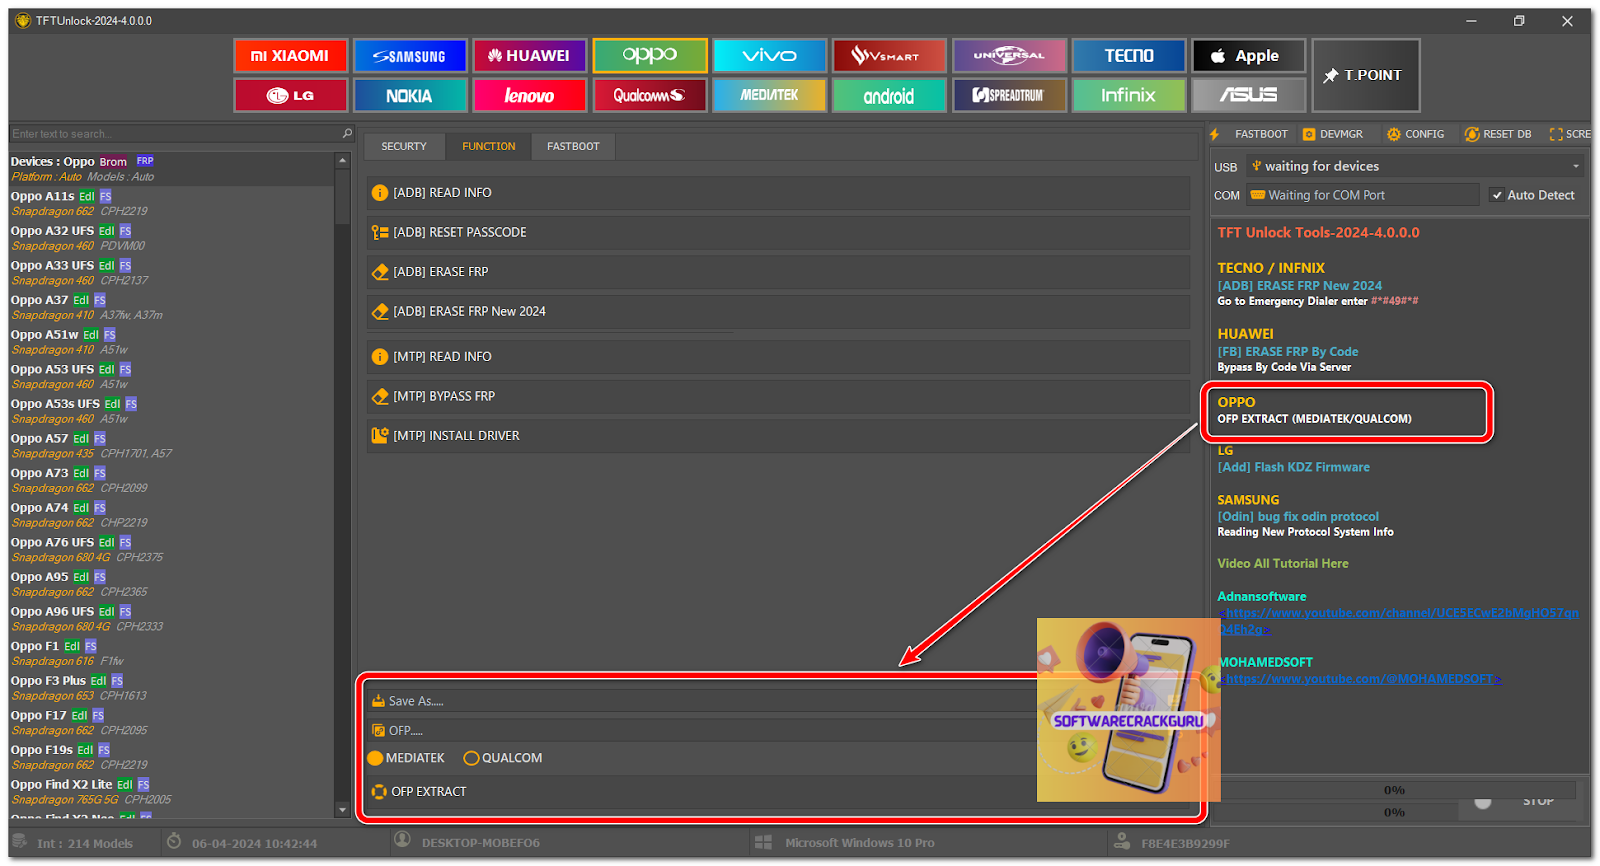Switch to the SECURTY tab
Screen dimensions: 1600x866
404,146
